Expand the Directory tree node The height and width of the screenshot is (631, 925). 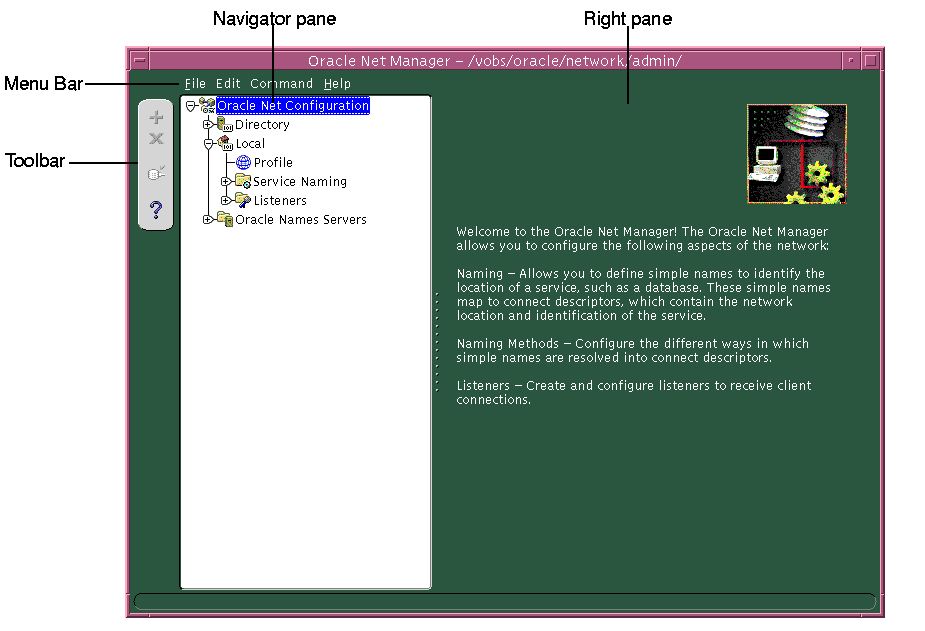(209, 124)
